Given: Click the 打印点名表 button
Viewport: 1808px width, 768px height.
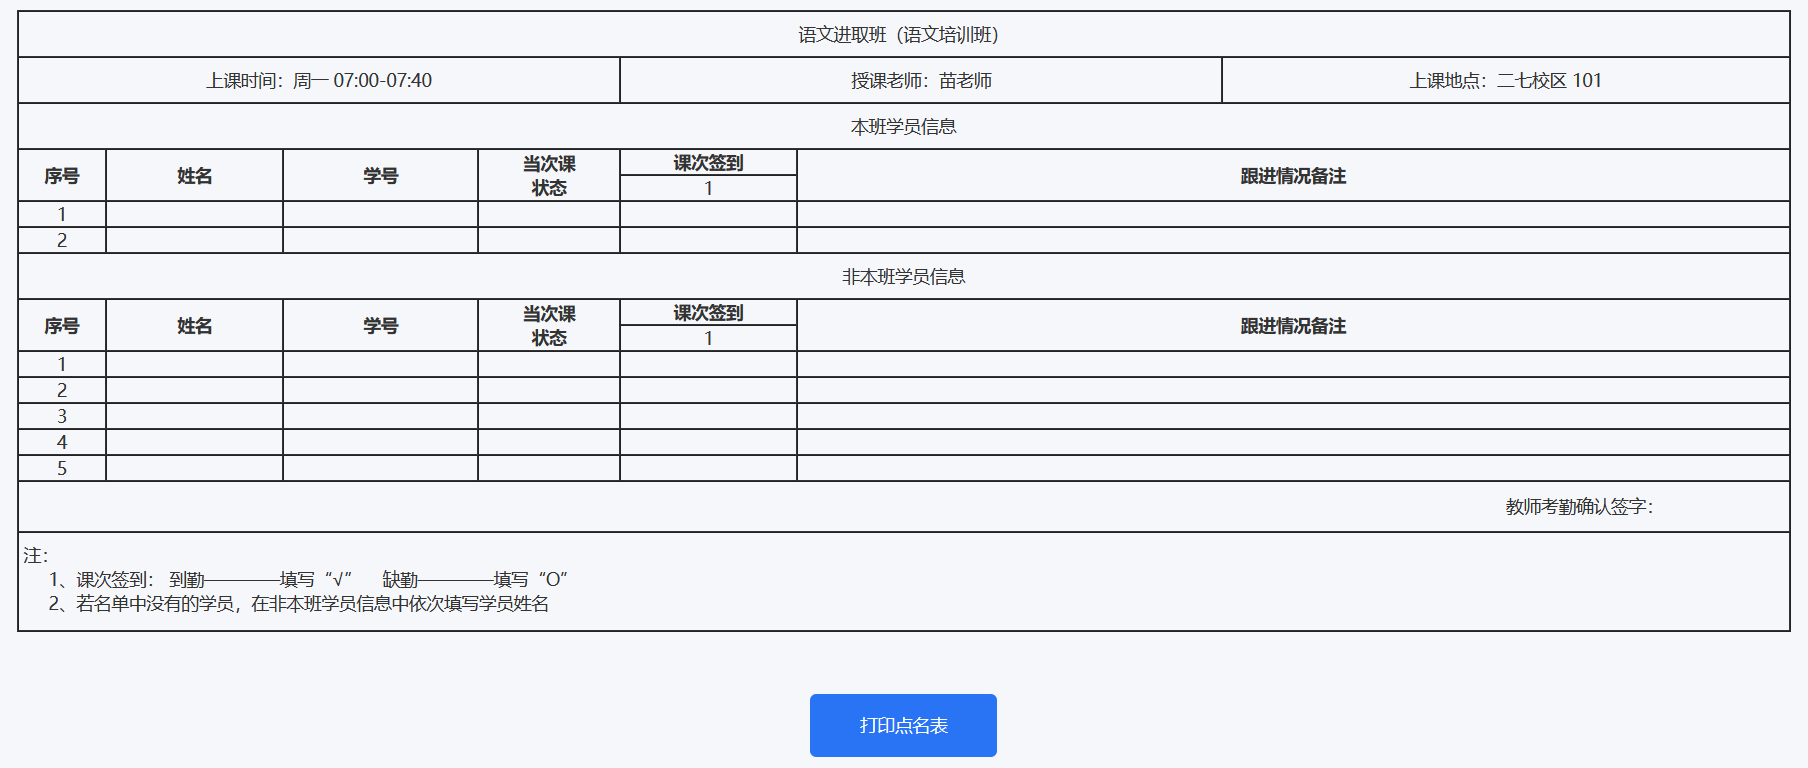Looking at the screenshot, I should [x=903, y=725].
